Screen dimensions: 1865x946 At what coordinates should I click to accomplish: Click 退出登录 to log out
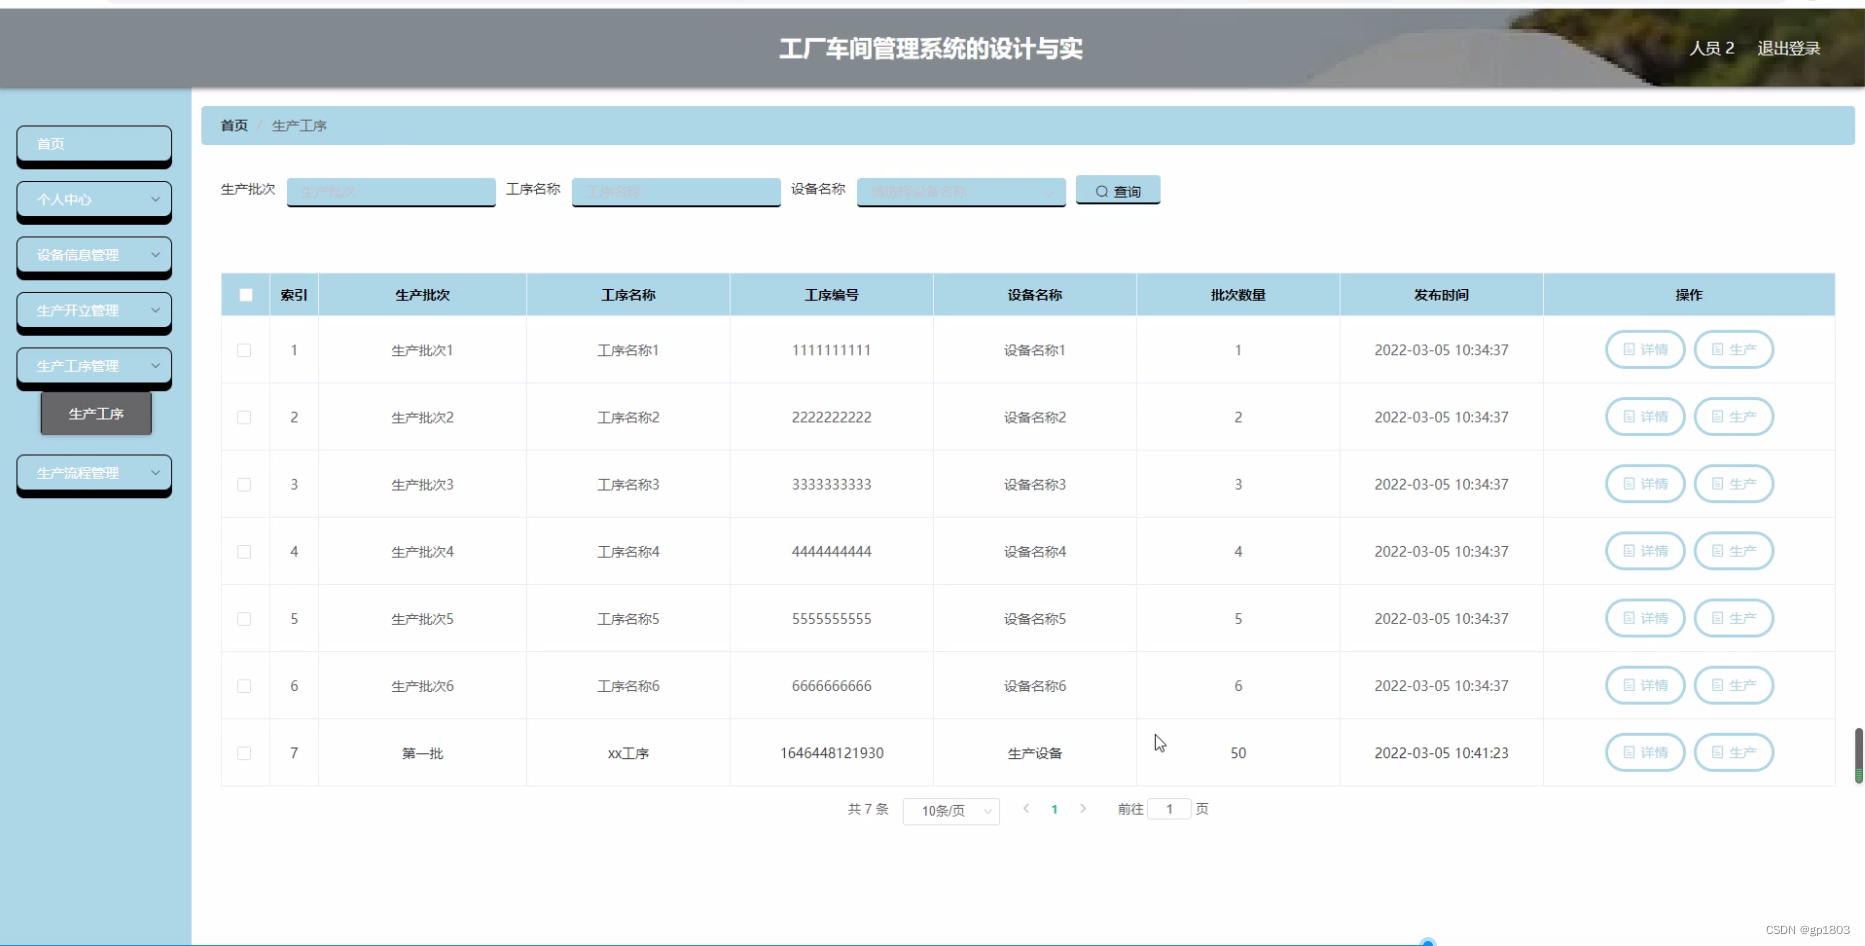click(1789, 48)
